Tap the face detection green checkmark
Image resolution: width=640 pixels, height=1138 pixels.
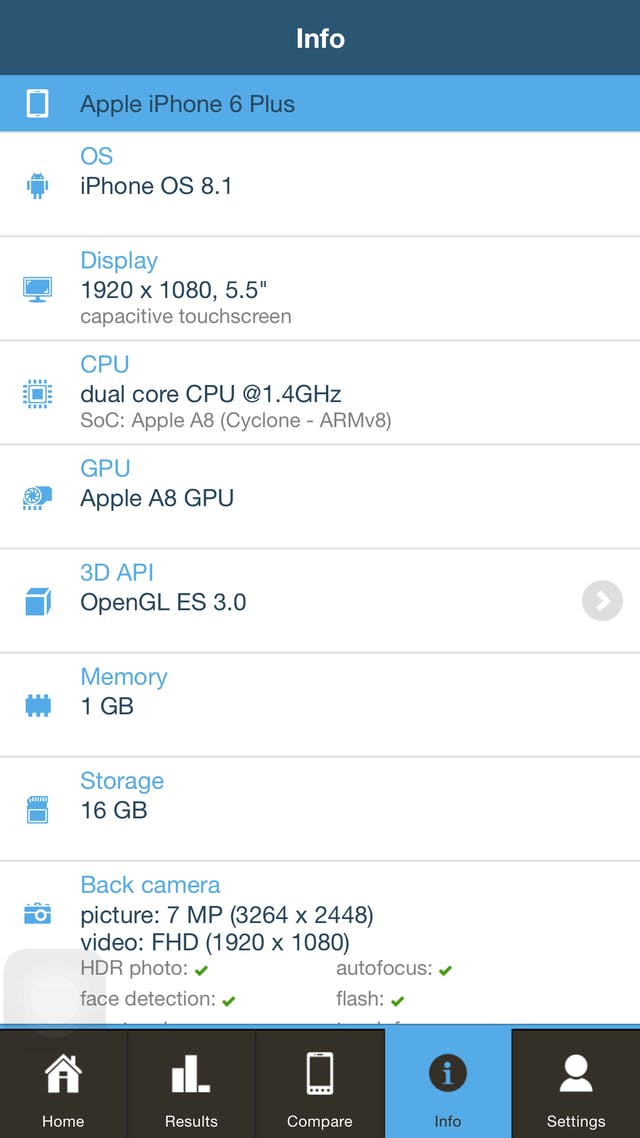coord(229,1000)
